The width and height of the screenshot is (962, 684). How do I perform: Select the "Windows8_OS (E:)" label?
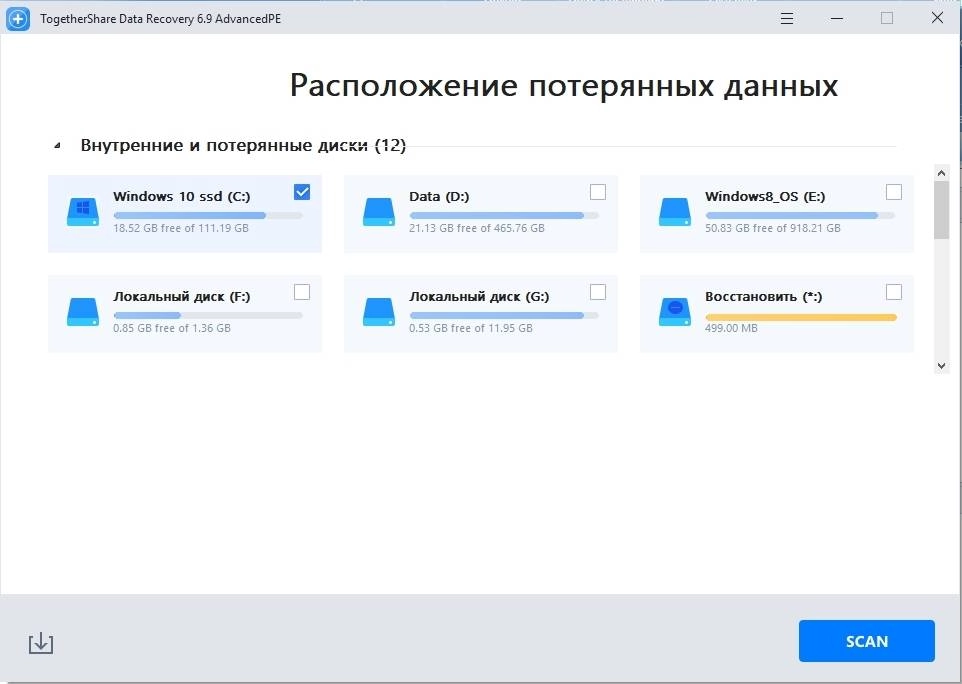765,196
